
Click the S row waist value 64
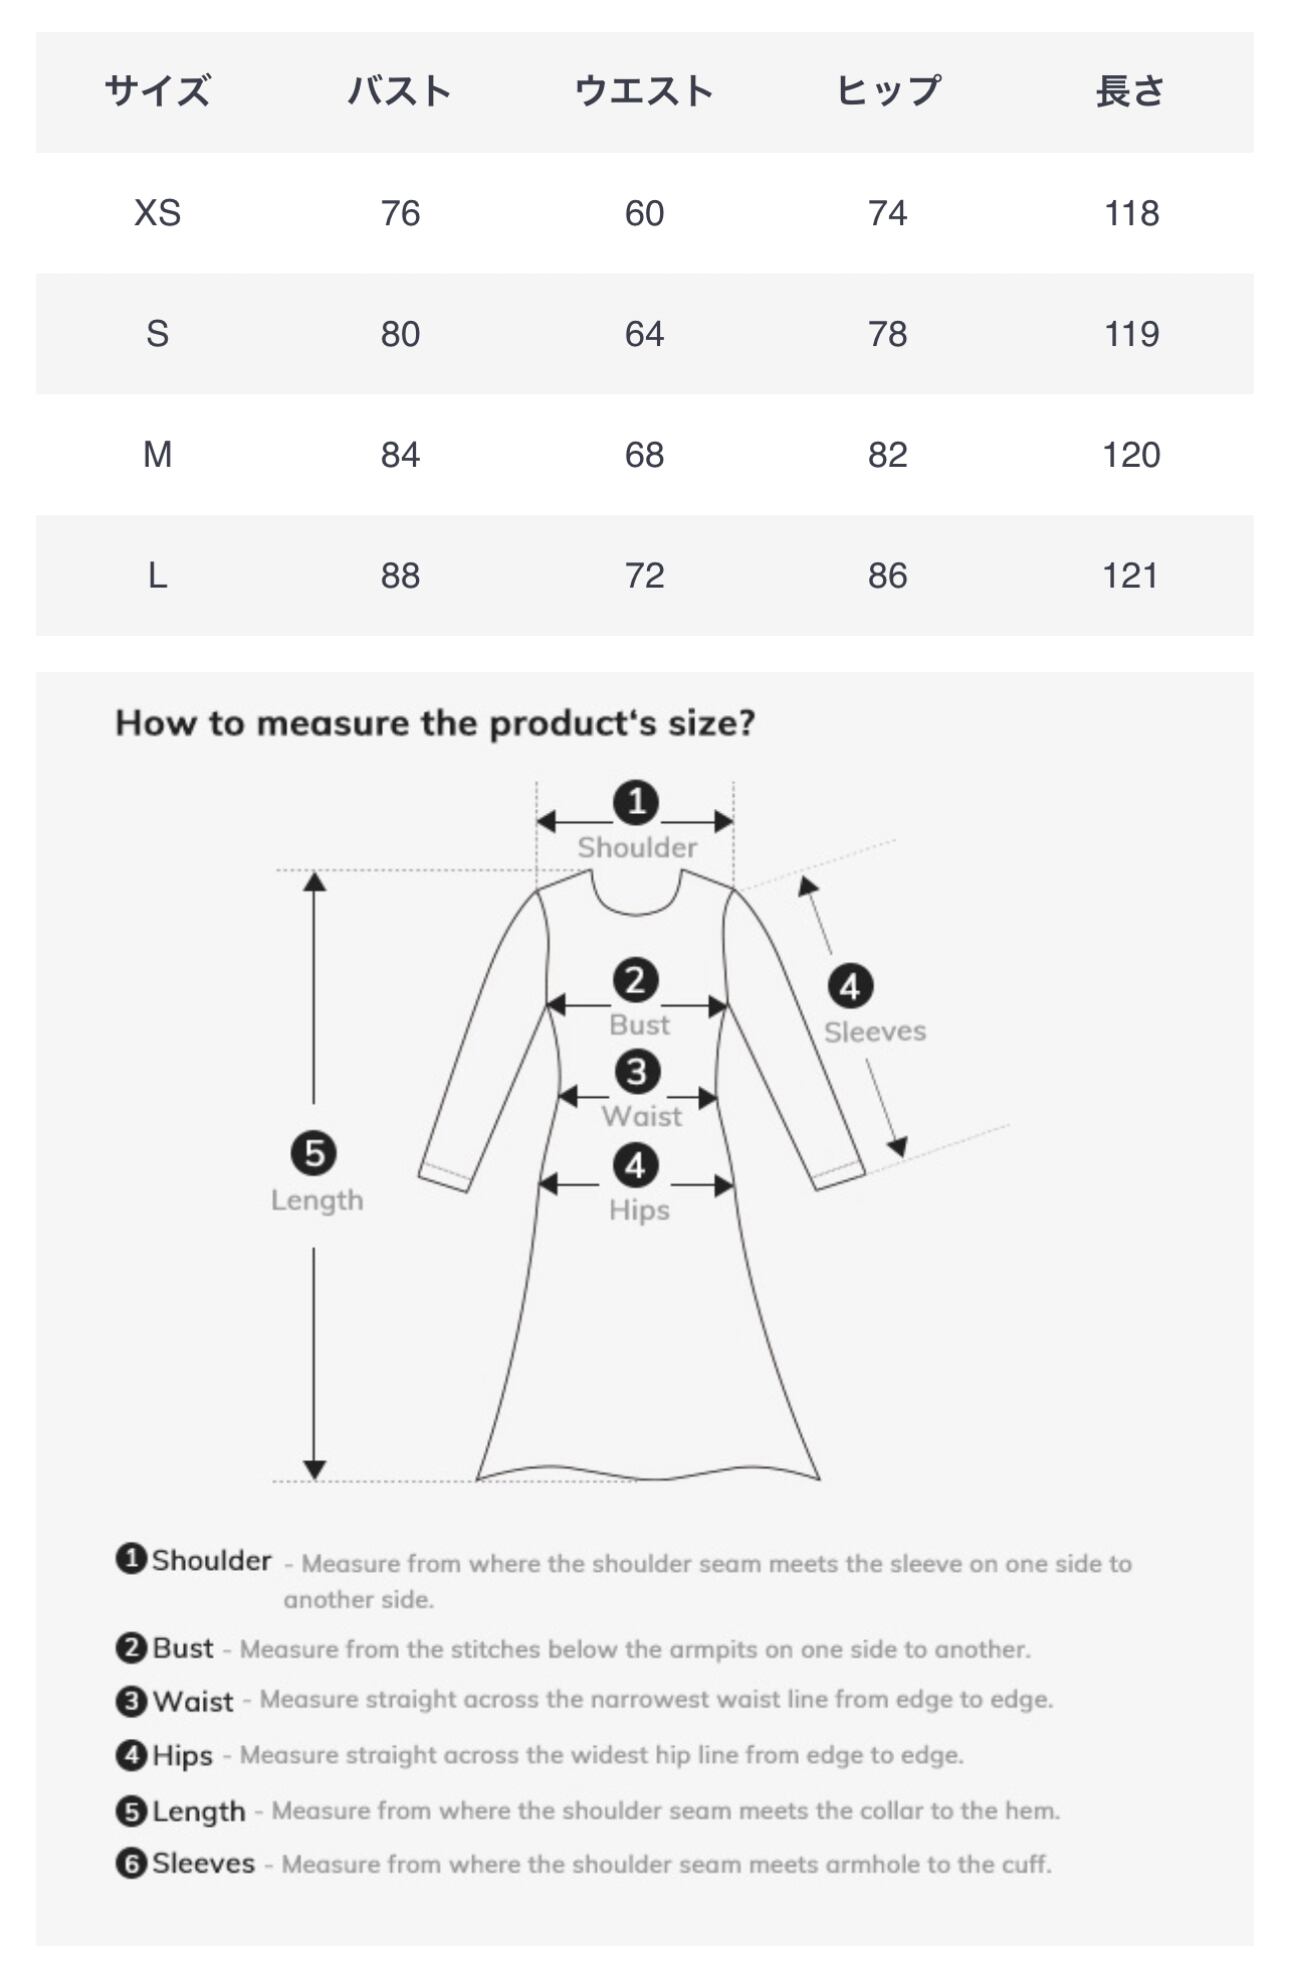pyautogui.click(x=644, y=334)
